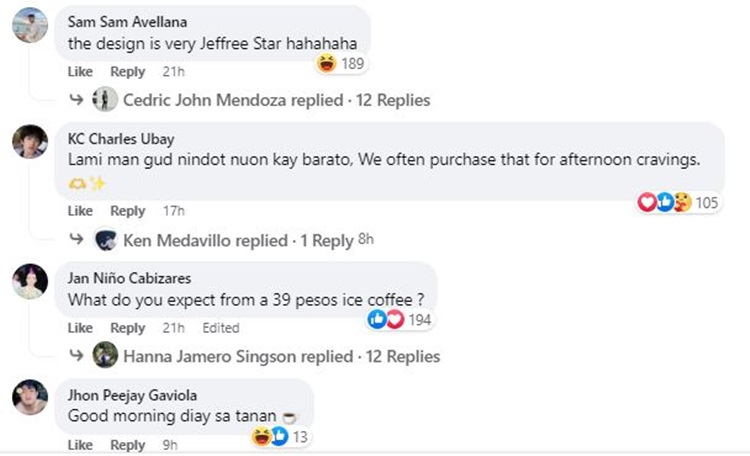Show edit history of Jan's comment
Viewport: 750px width, 456px height.
(x=220, y=328)
